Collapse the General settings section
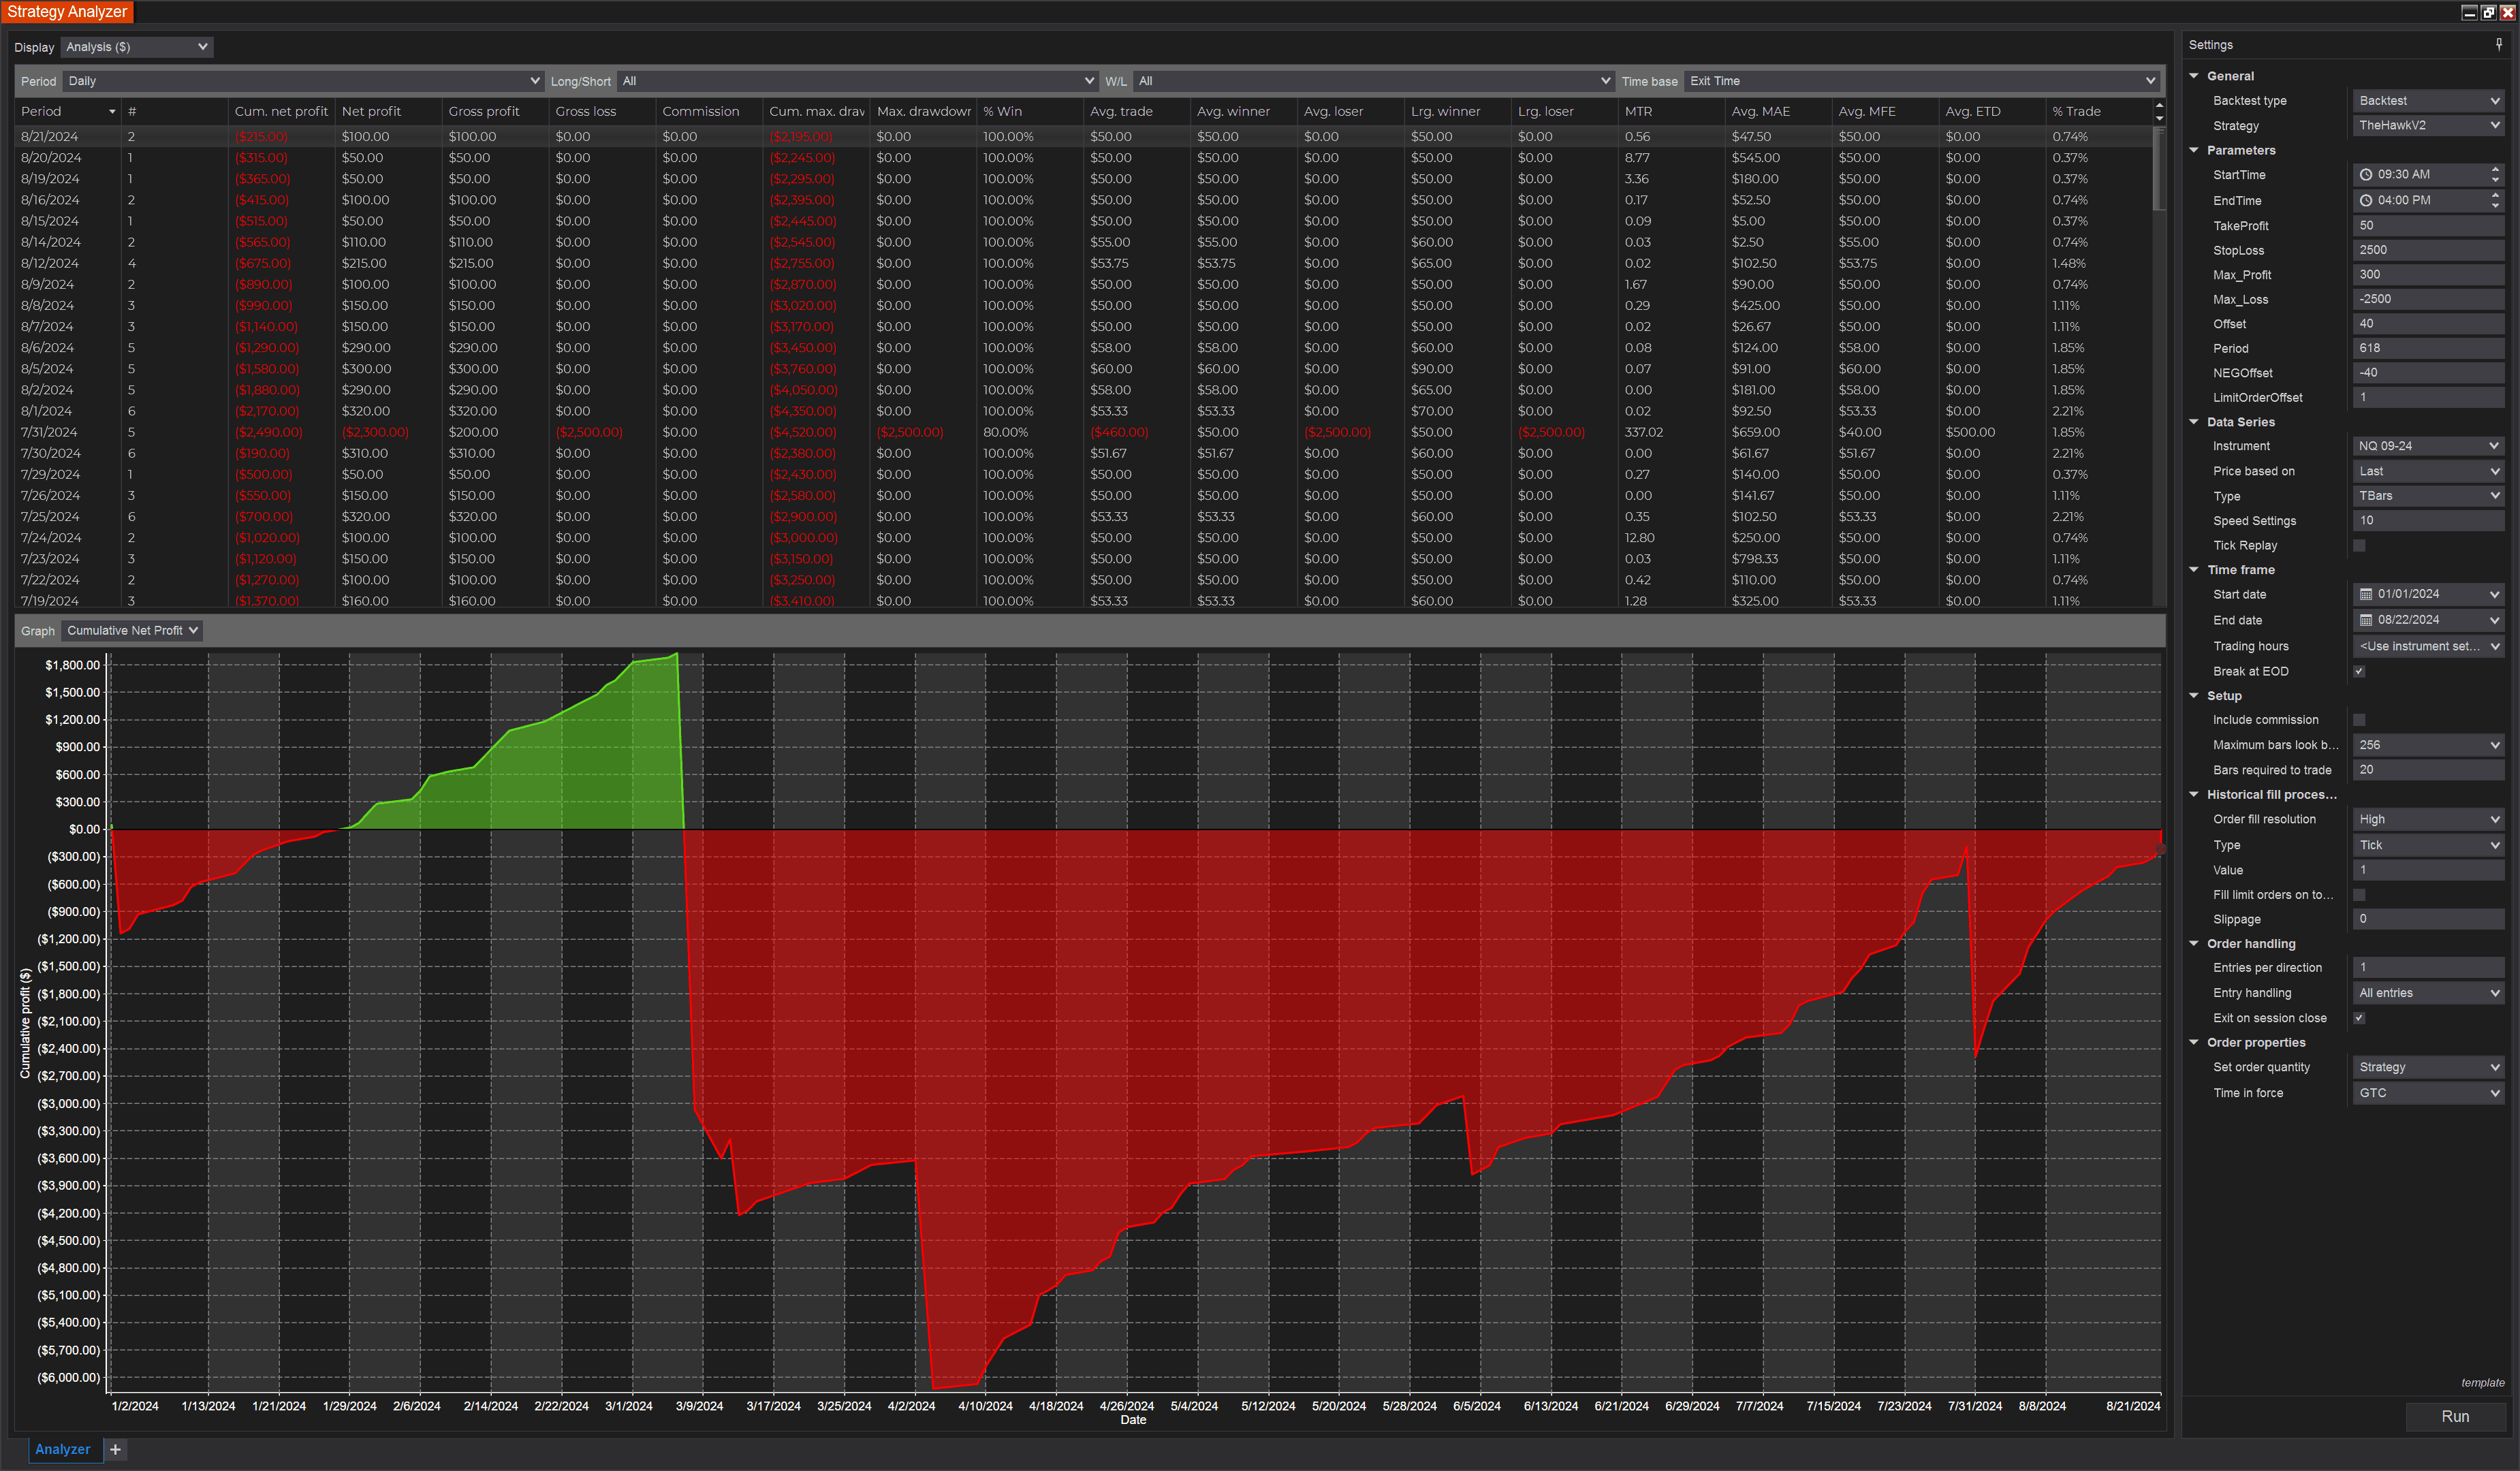Image resolution: width=2520 pixels, height=1471 pixels. [x=2194, y=76]
